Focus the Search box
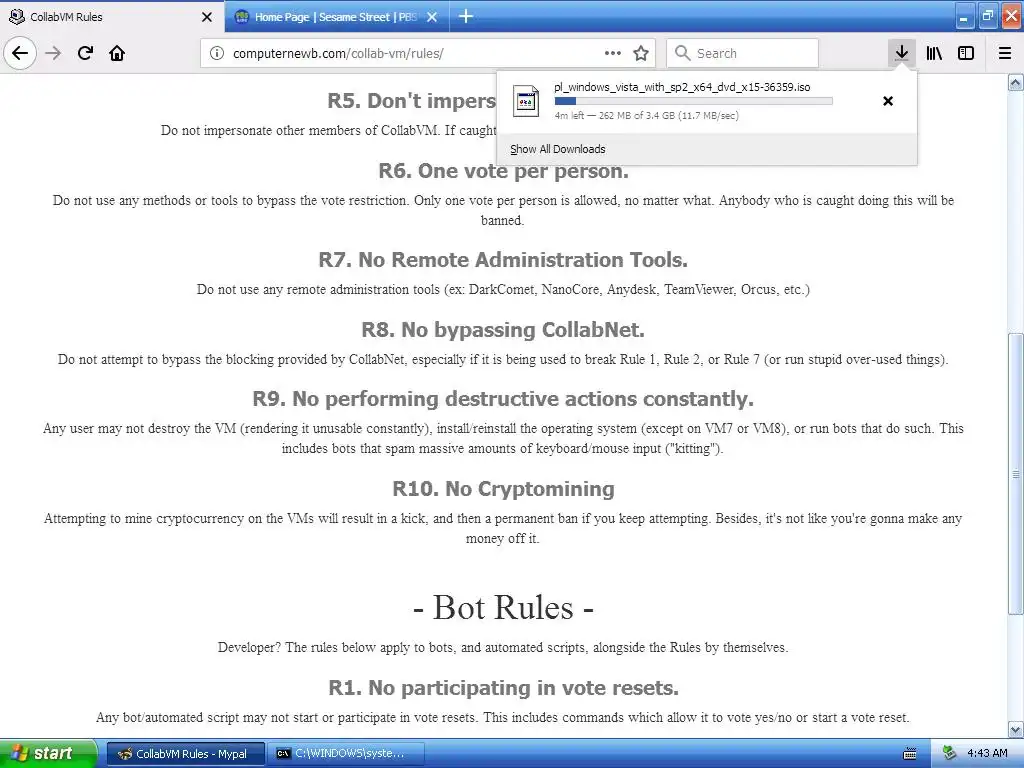Image resolution: width=1024 pixels, height=768 pixels. (x=743, y=53)
